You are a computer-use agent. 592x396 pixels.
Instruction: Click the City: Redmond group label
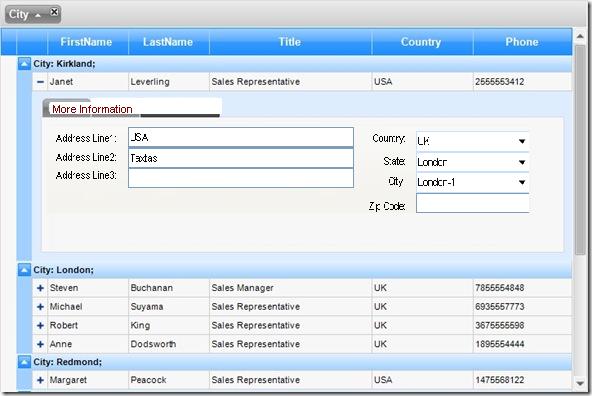[68, 362]
